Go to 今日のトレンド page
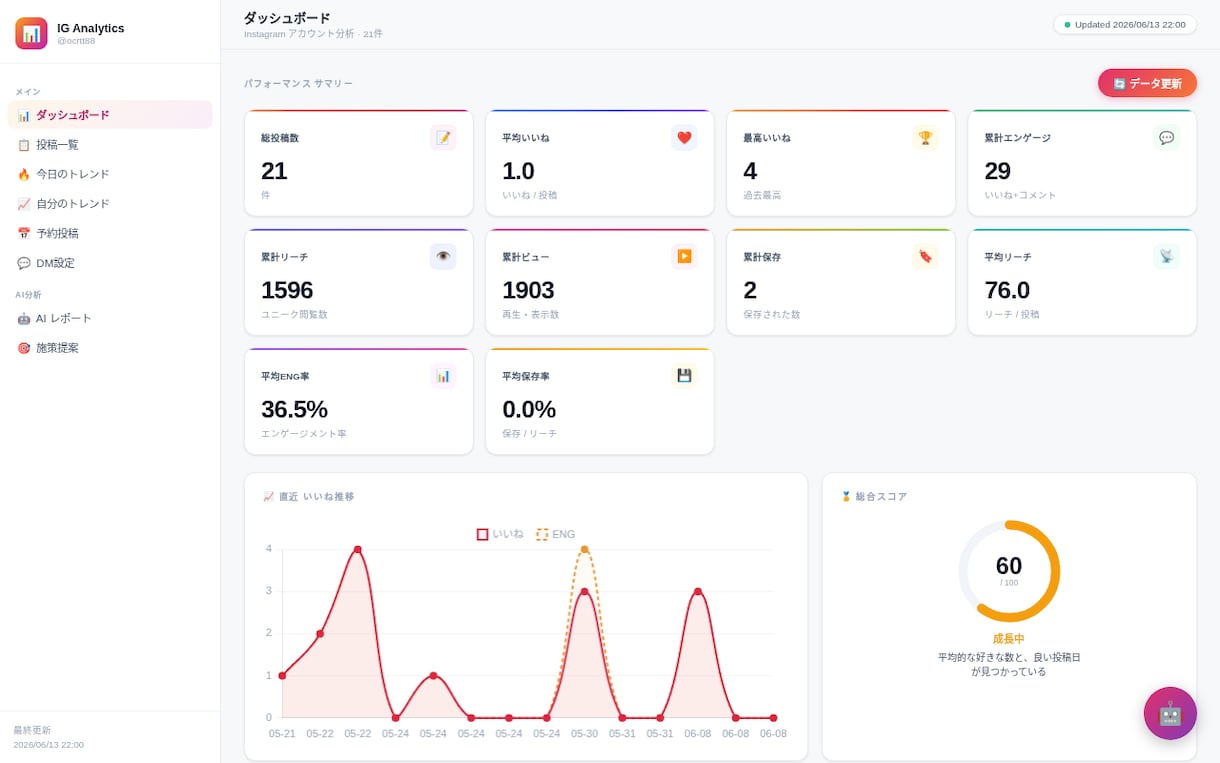 pos(110,174)
